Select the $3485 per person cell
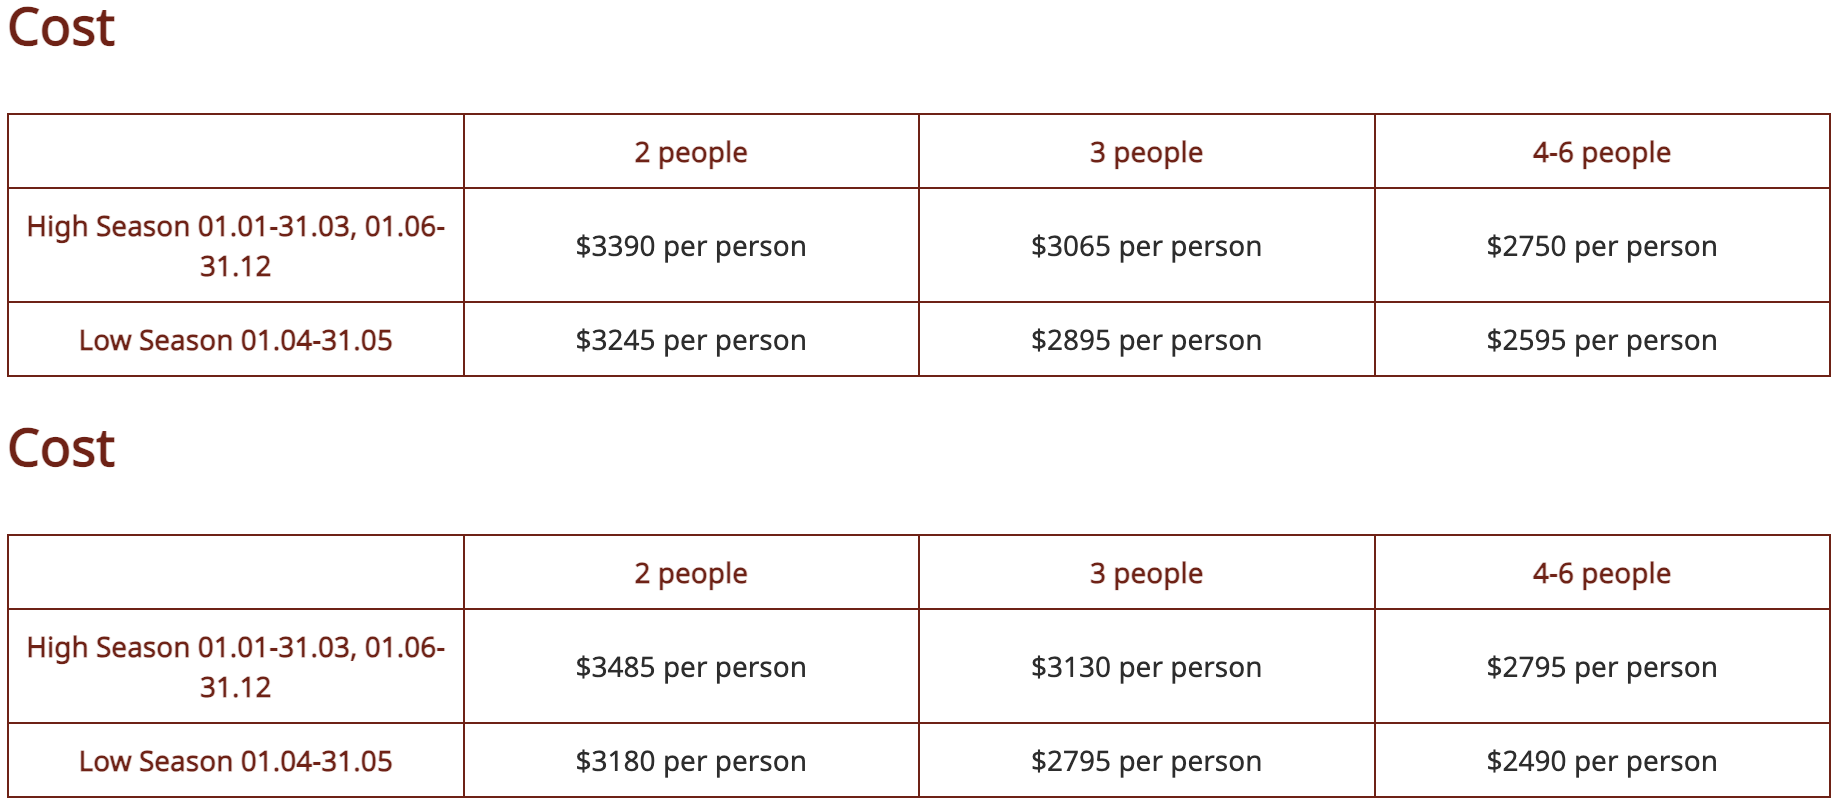The height and width of the screenshot is (806, 1840). click(x=690, y=667)
